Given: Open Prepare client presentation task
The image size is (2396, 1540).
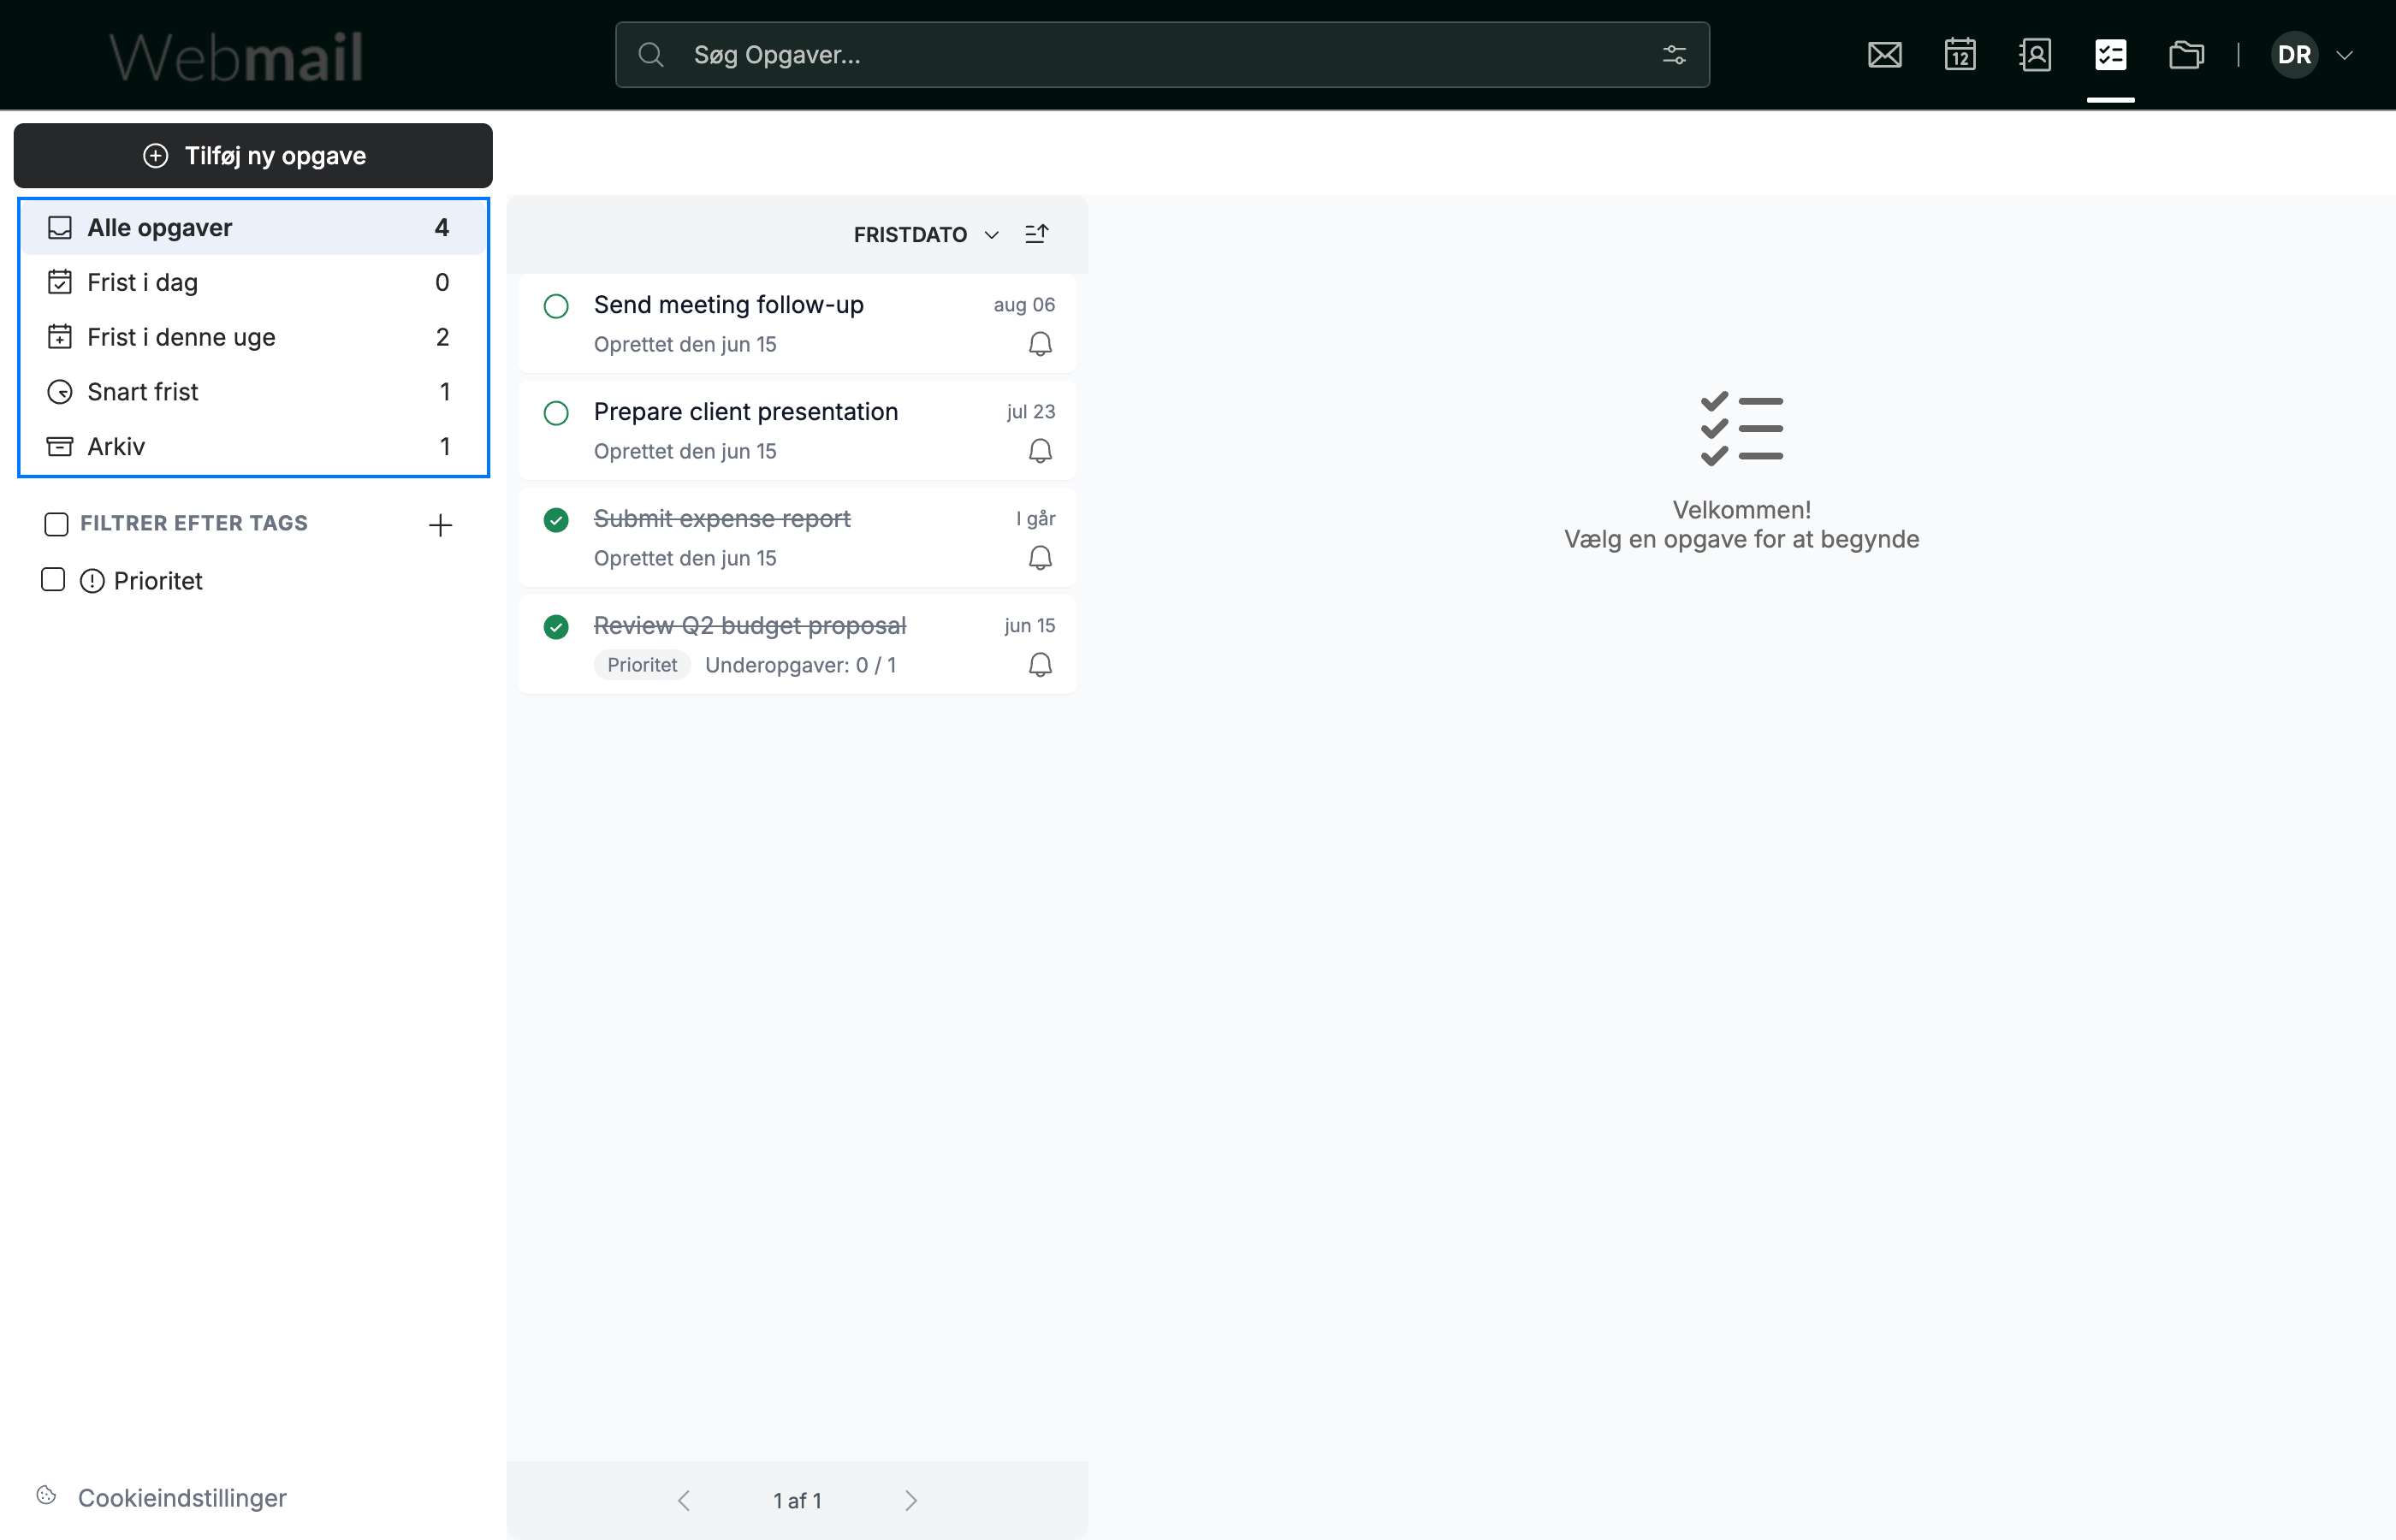Looking at the screenshot, I should tap(797, 431).
